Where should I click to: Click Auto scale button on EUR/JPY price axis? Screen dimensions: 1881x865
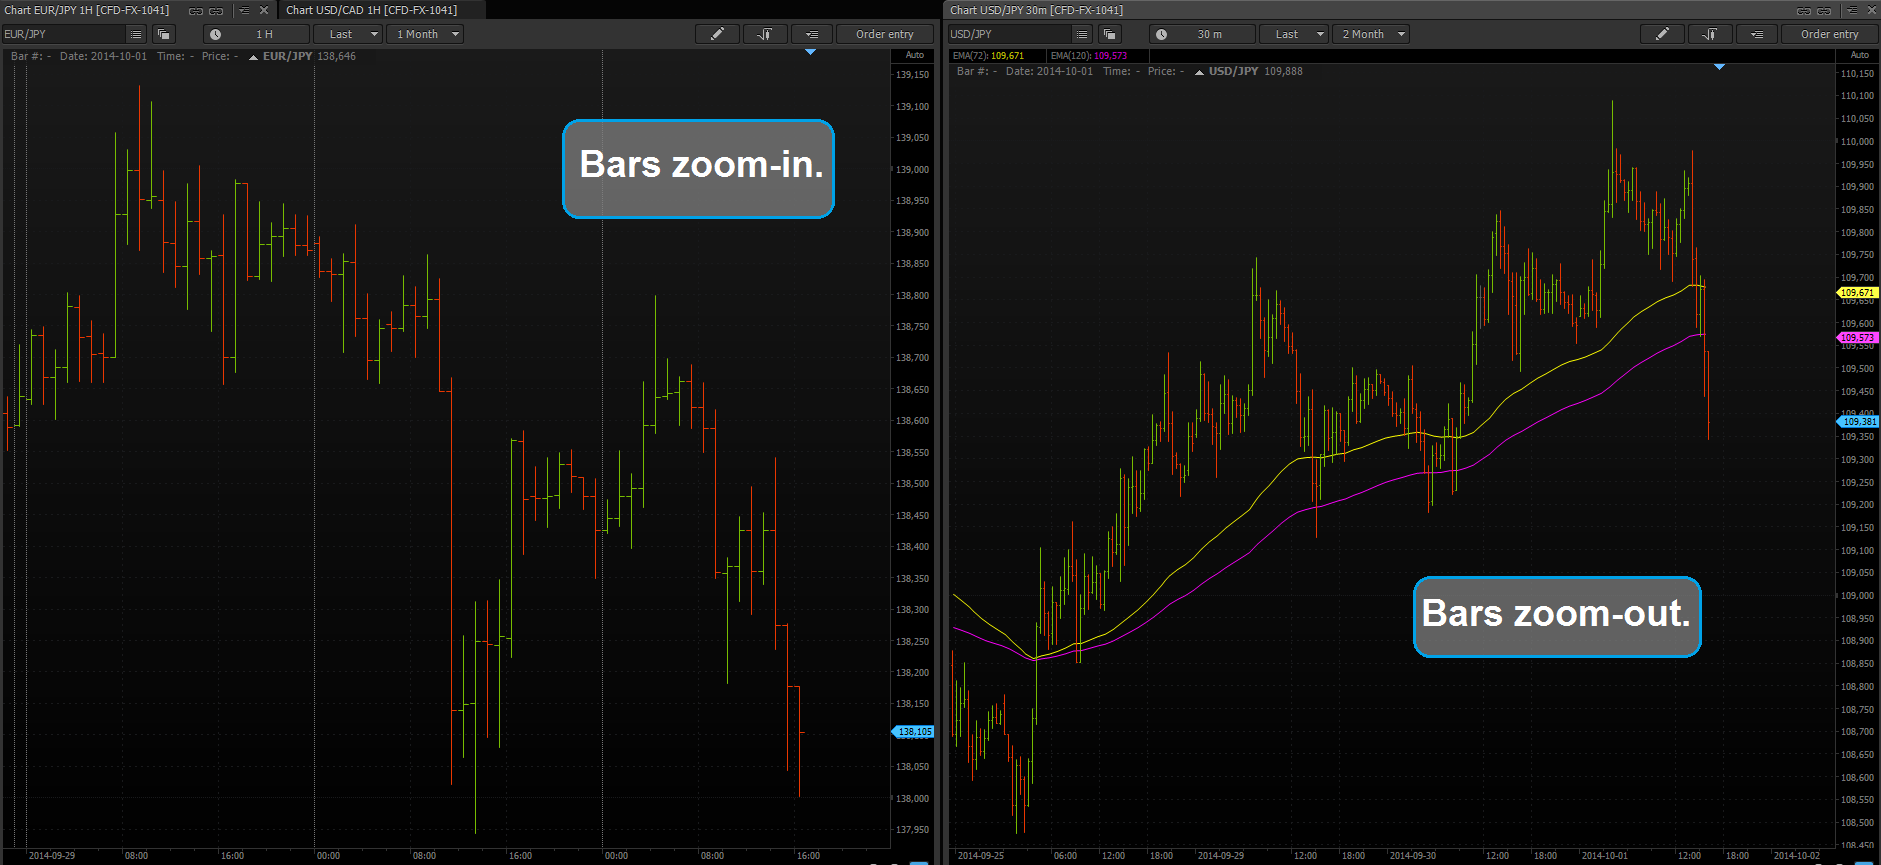tap(914, 55)
